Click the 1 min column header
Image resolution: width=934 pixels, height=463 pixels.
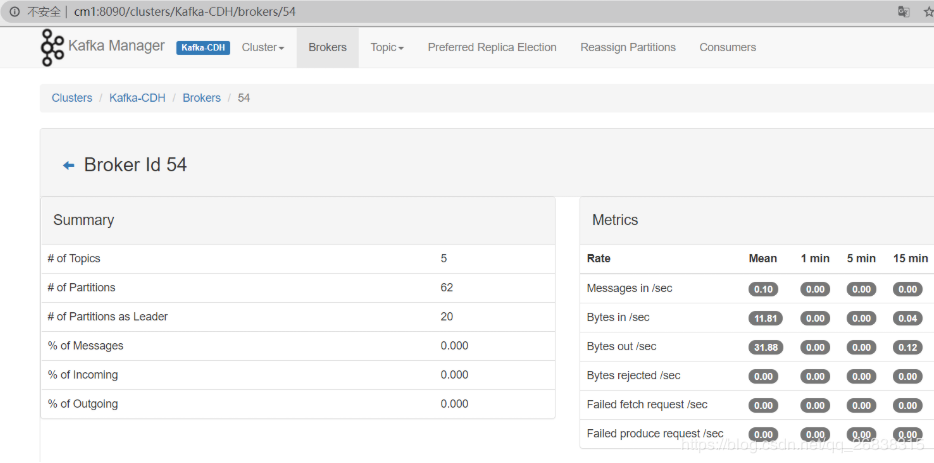[815, 259]
